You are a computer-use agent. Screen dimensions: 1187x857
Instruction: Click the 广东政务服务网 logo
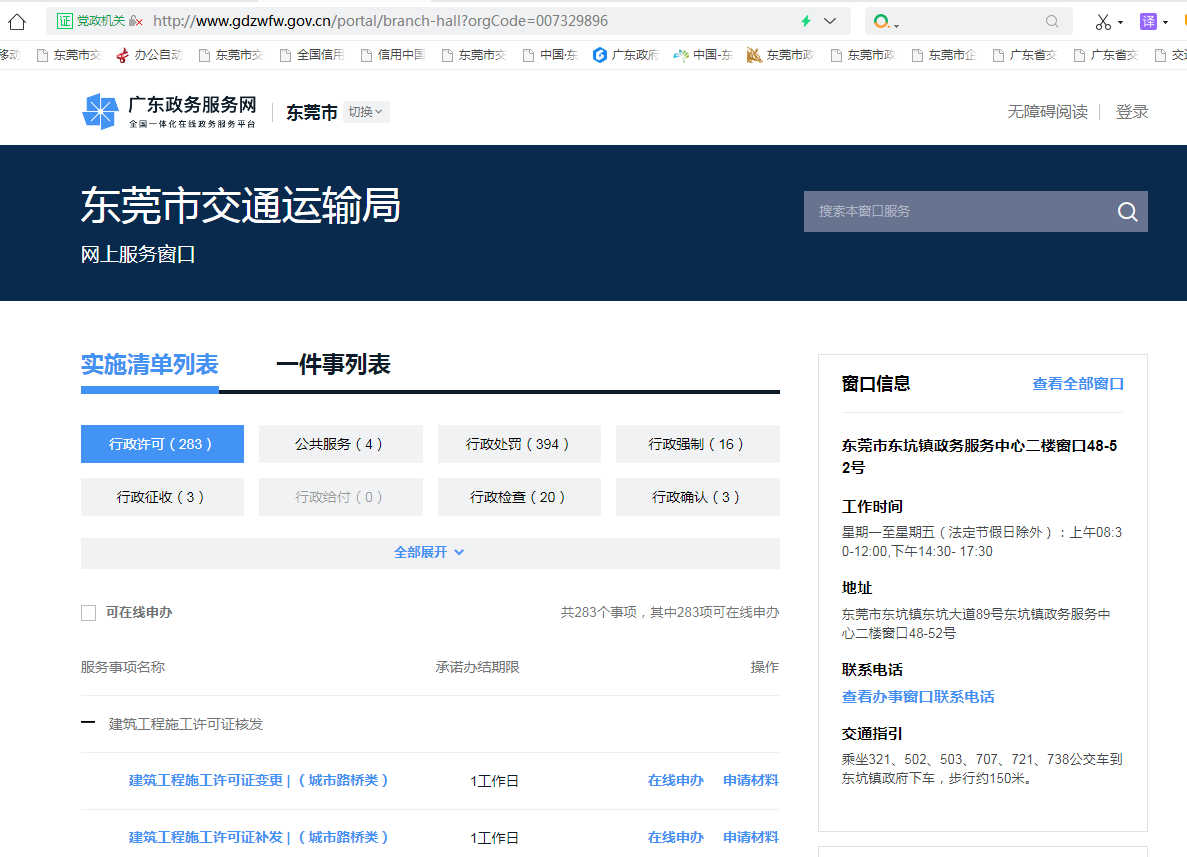click(170, 111)
